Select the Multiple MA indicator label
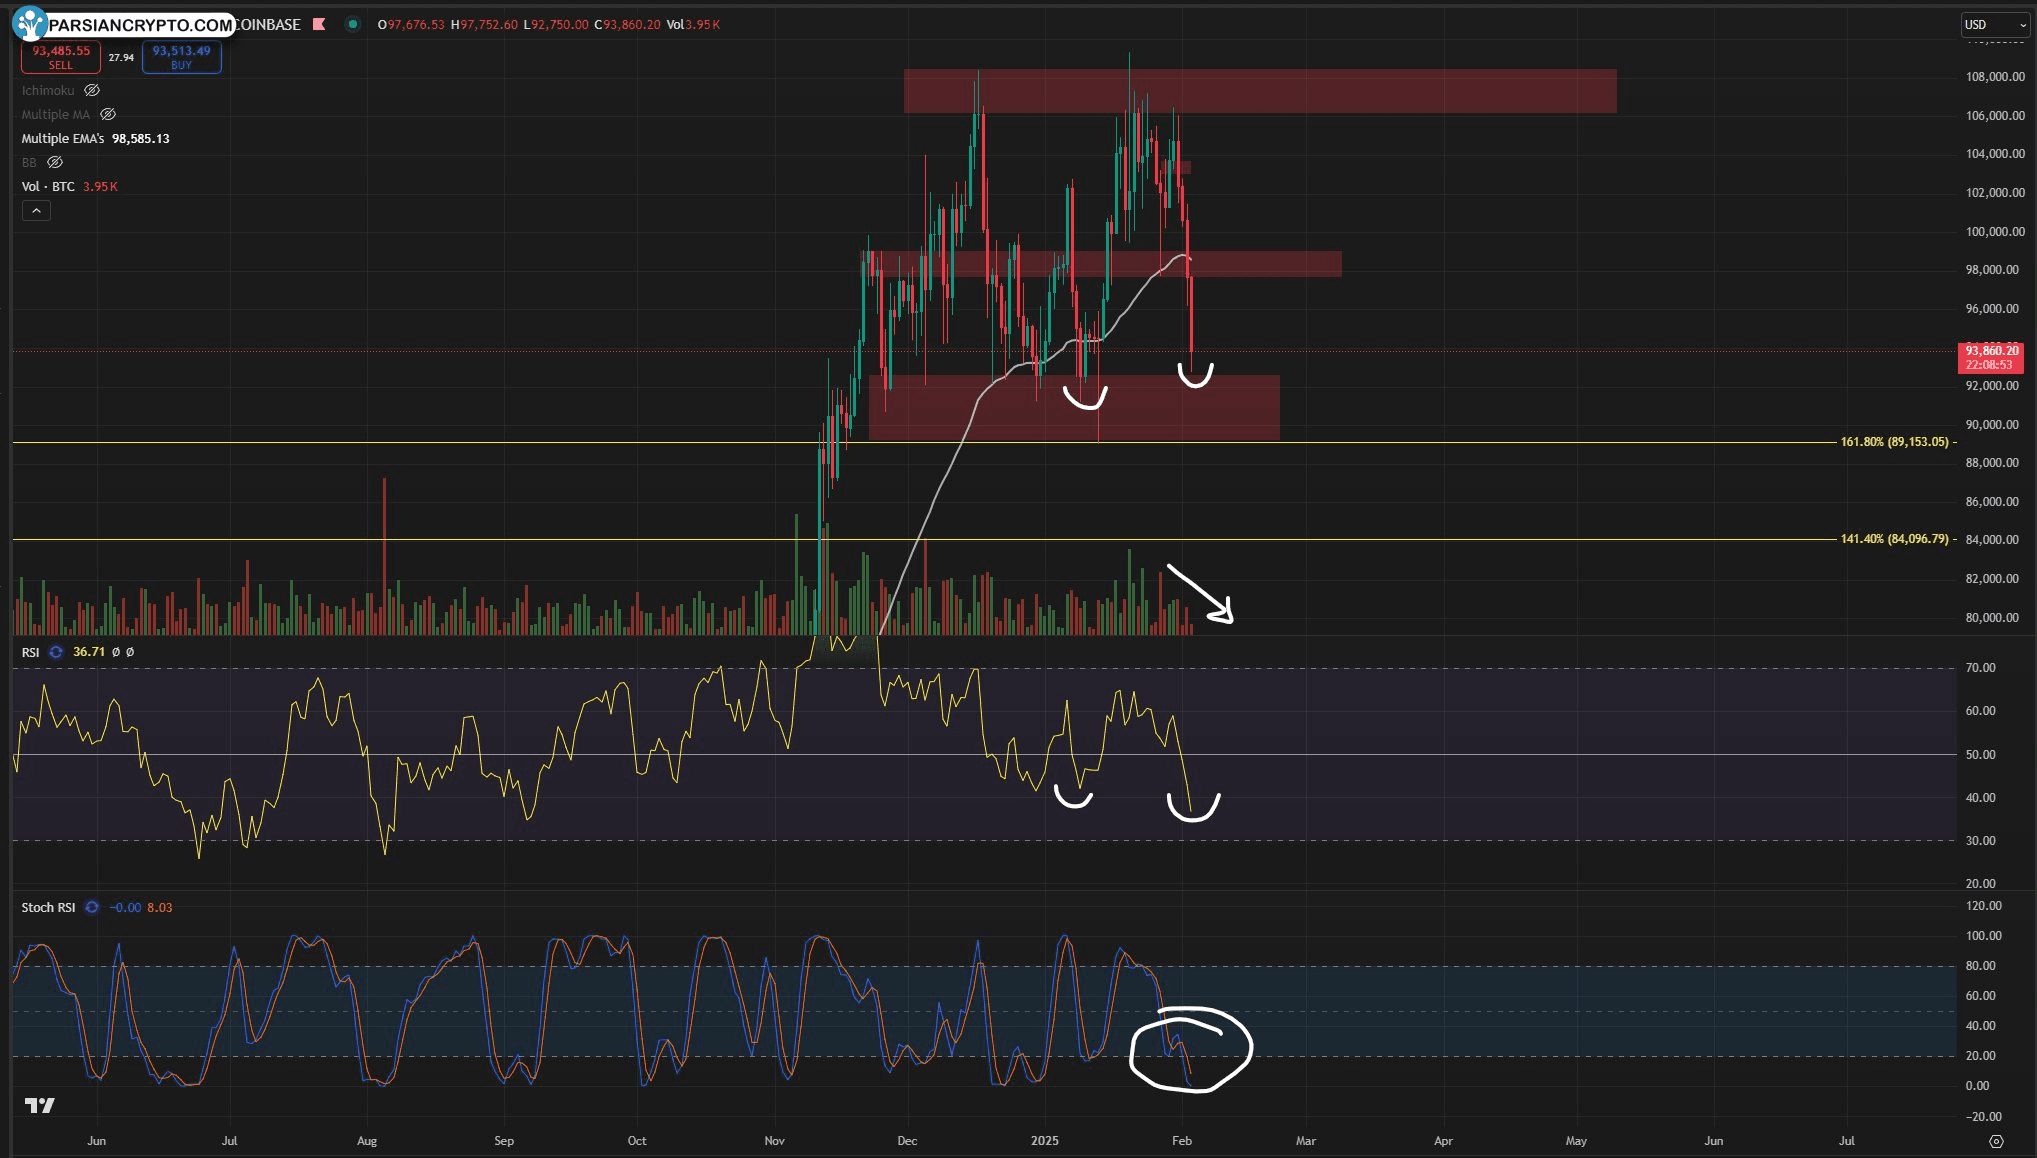 point(56,114)
